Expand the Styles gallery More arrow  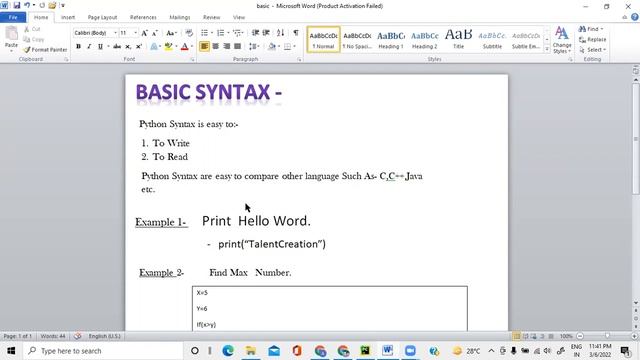547,49
